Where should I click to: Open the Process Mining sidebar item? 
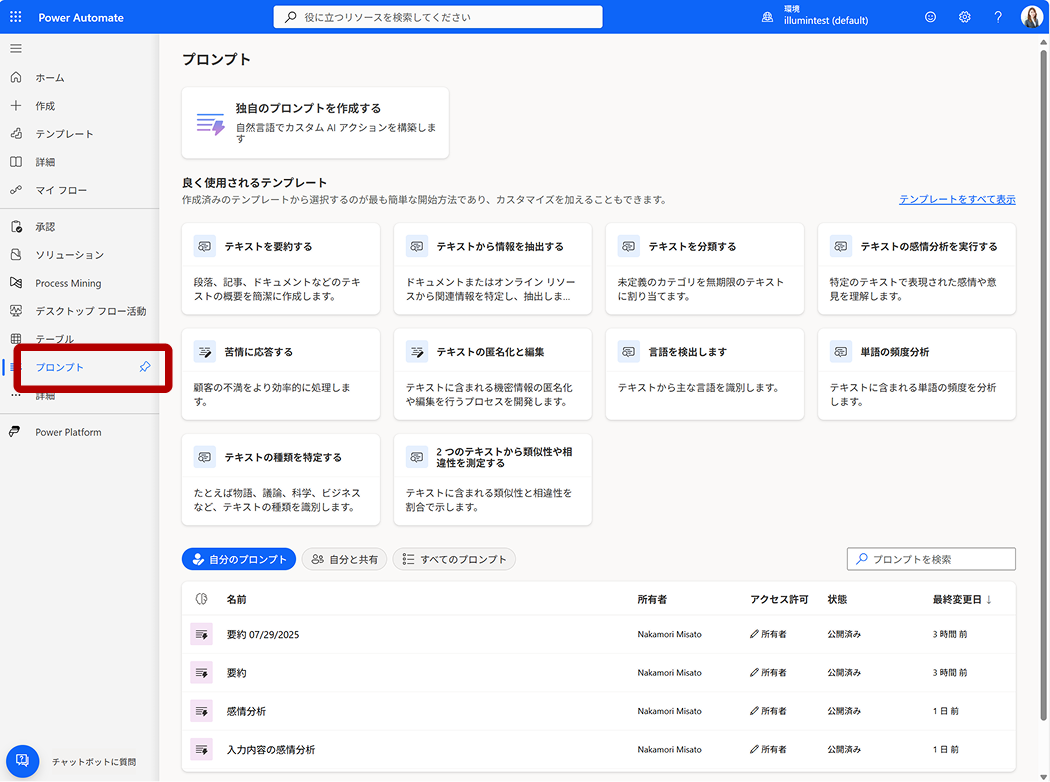68,283
